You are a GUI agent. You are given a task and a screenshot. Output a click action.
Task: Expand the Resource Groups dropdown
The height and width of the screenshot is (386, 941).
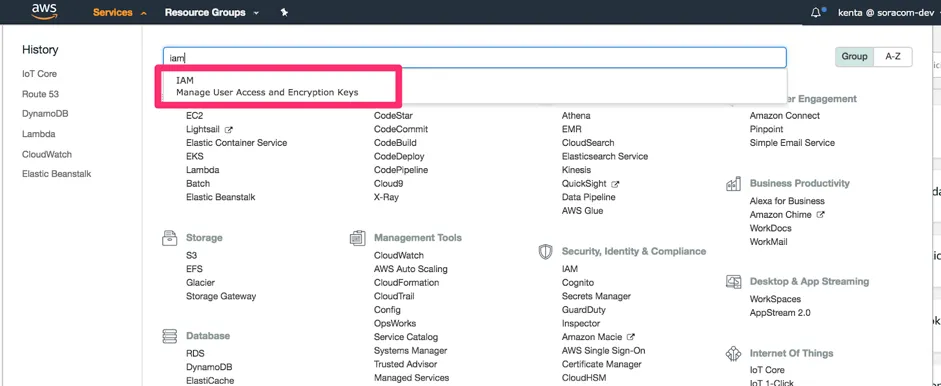(212, 13)
